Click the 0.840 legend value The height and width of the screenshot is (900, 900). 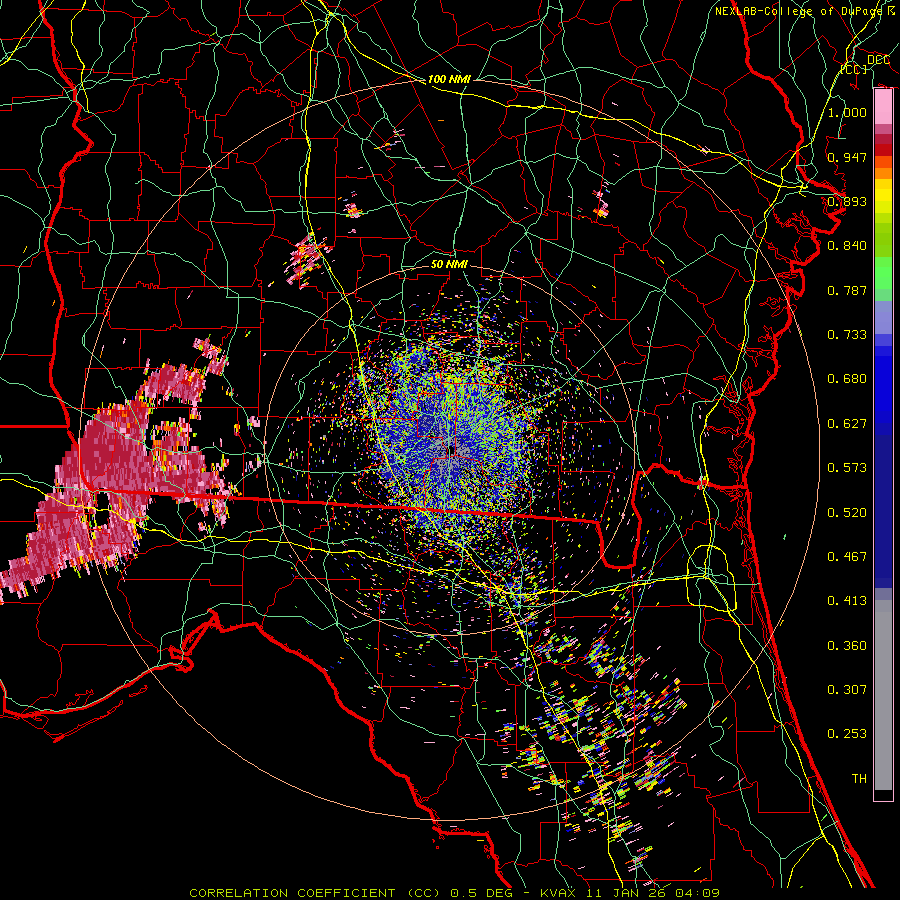point(847,246)
